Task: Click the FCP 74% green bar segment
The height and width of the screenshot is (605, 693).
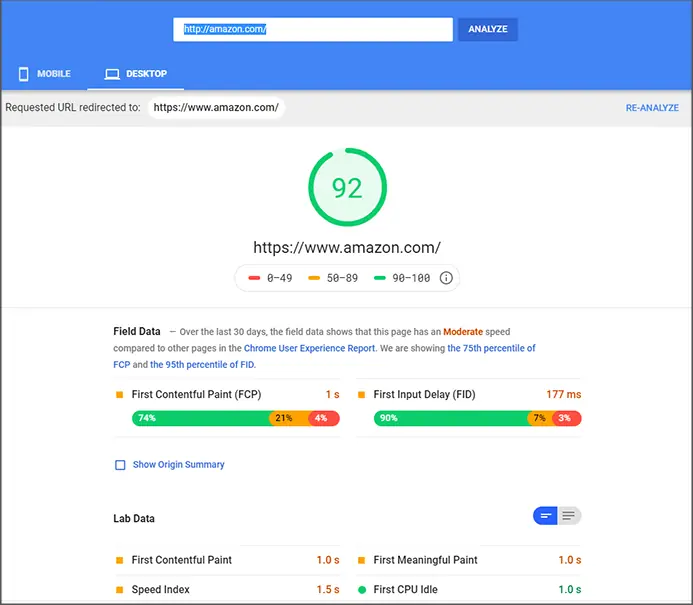Action: [x=201, y=418]
